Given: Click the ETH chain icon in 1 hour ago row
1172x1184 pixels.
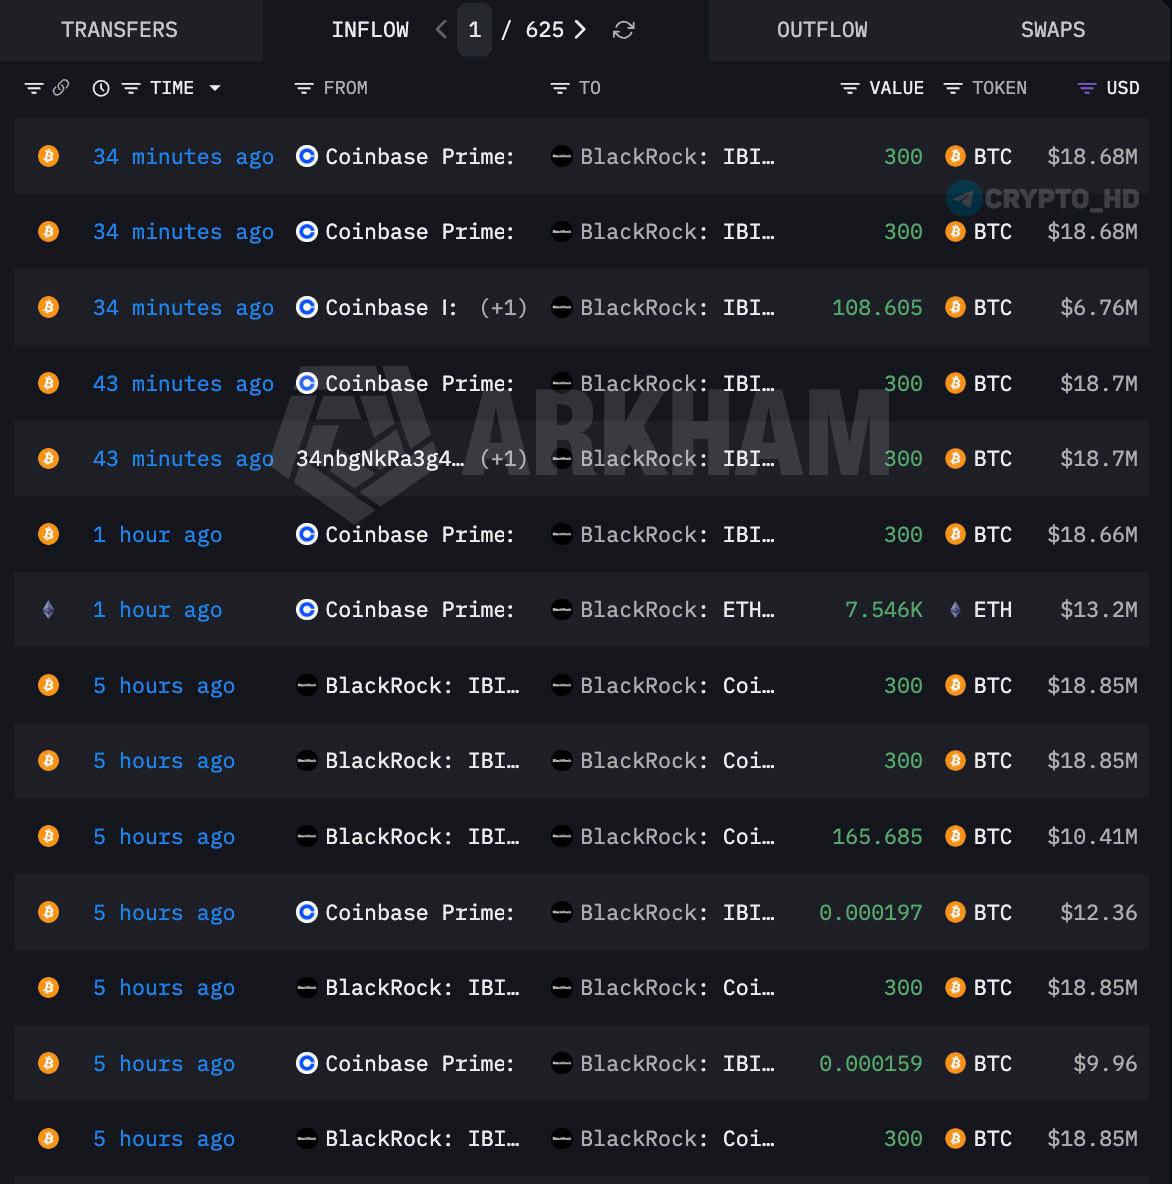Looking at the screenshot, I should click(x=48, y=609).
